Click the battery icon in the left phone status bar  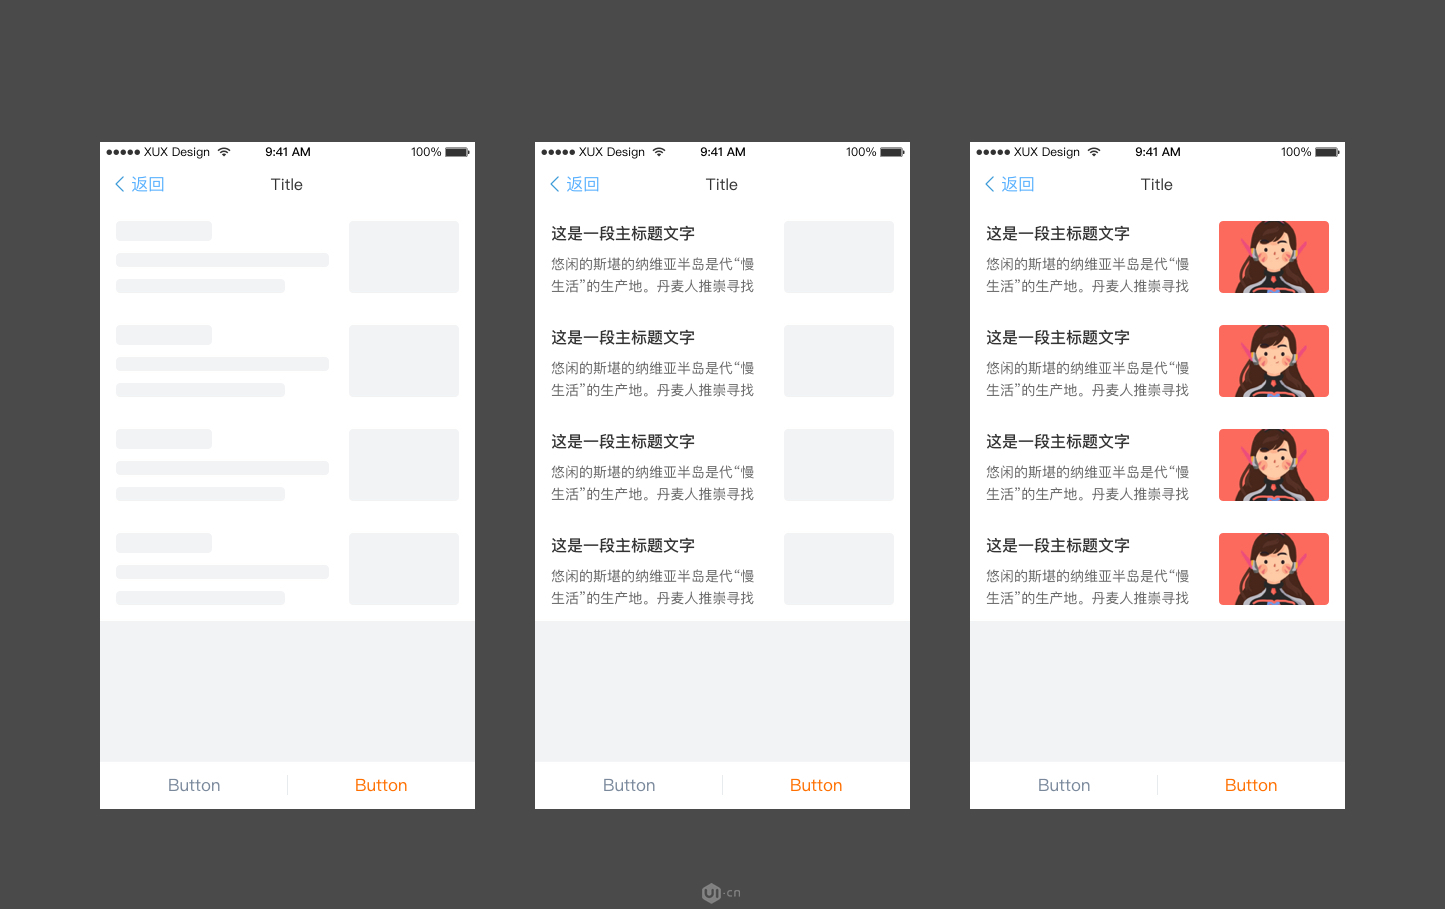click(457, 152)
